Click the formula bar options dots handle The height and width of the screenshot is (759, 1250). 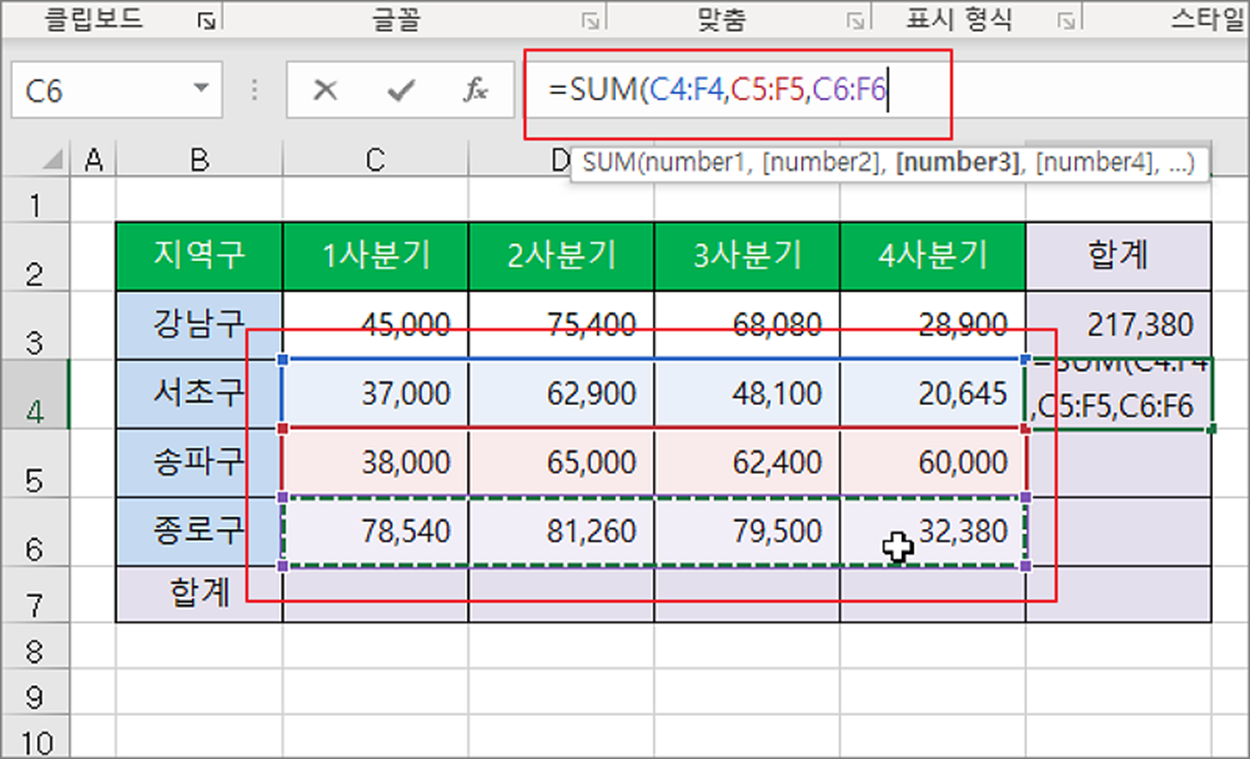[x=255, y=91]
